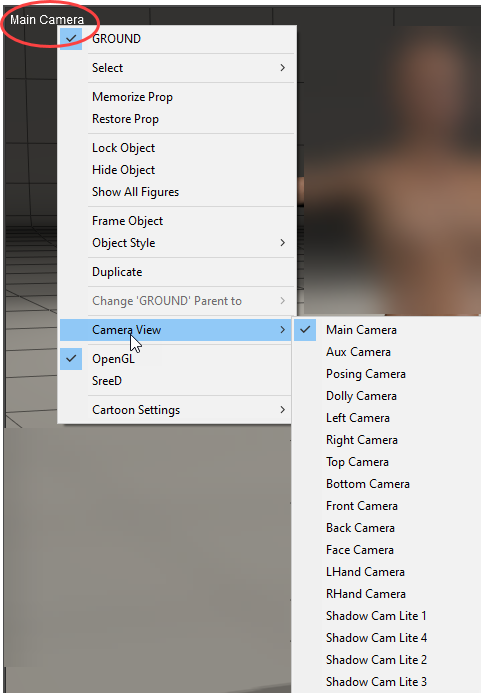The image size is (481, 693).
Task: Switch preview renderer to SreeD
Action: (107, 381)
